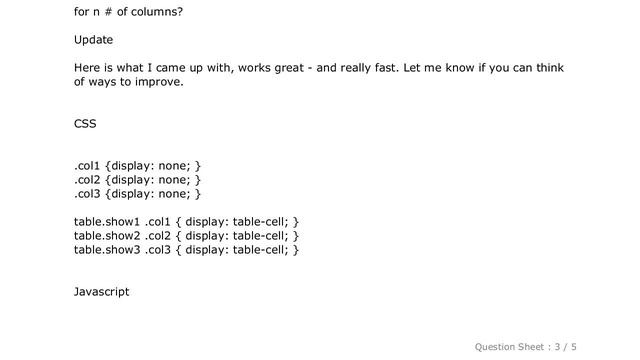
Task: Click the 'table.show2 .col2' rule line
Action: [186, 236]
